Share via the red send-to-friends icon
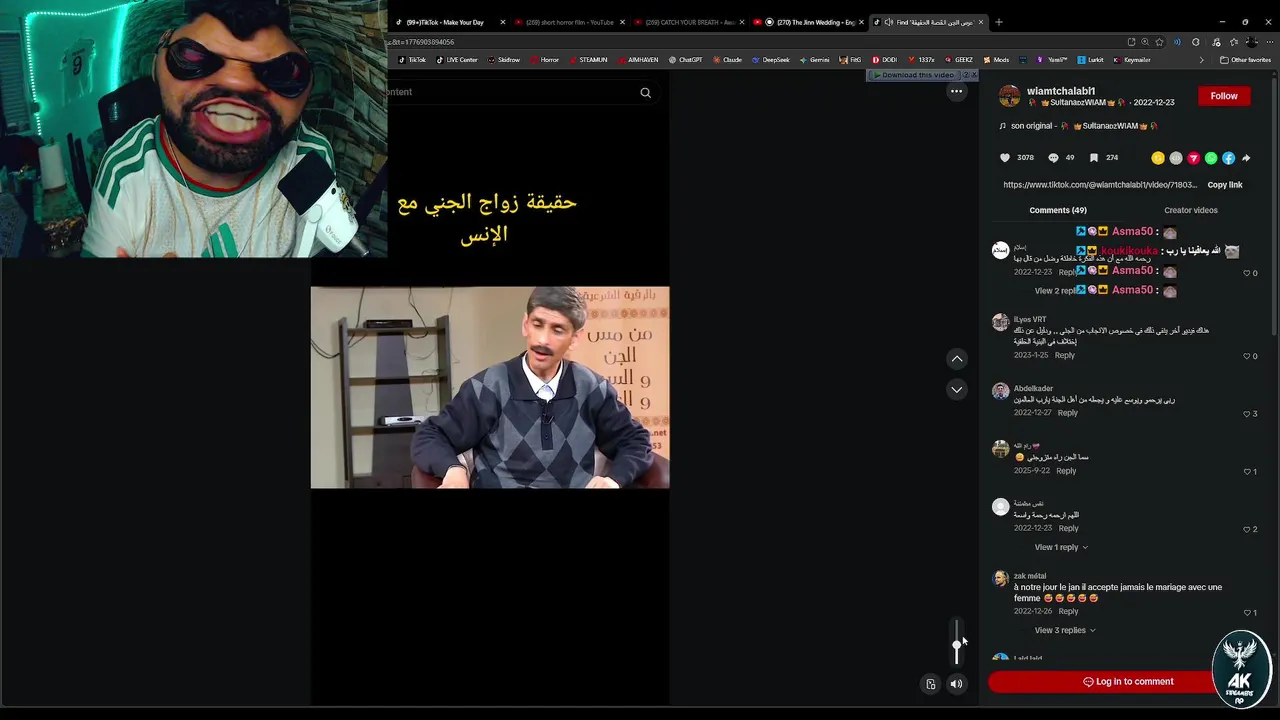 point(1193,158)
